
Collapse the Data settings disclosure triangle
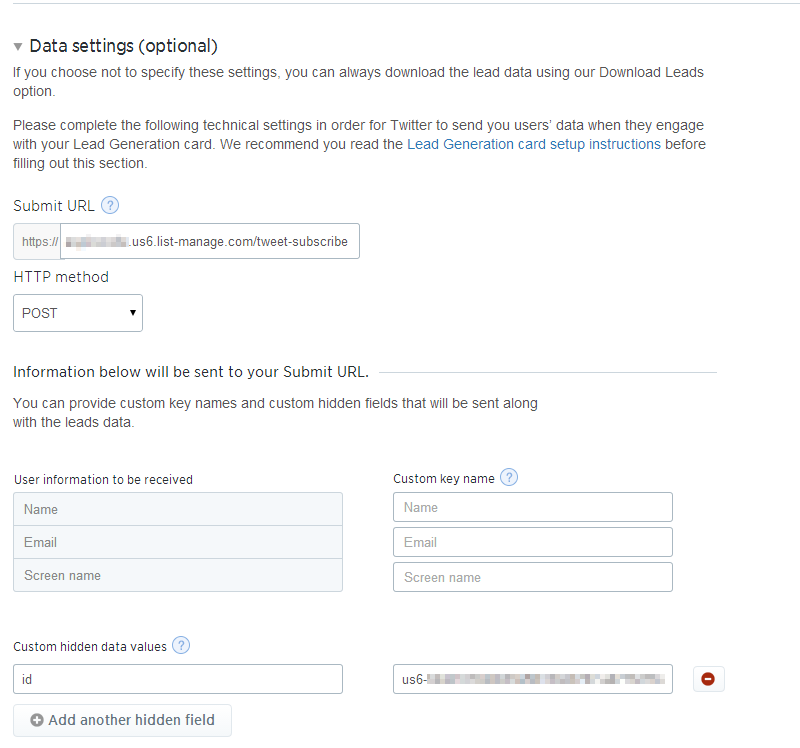[18, 47]
